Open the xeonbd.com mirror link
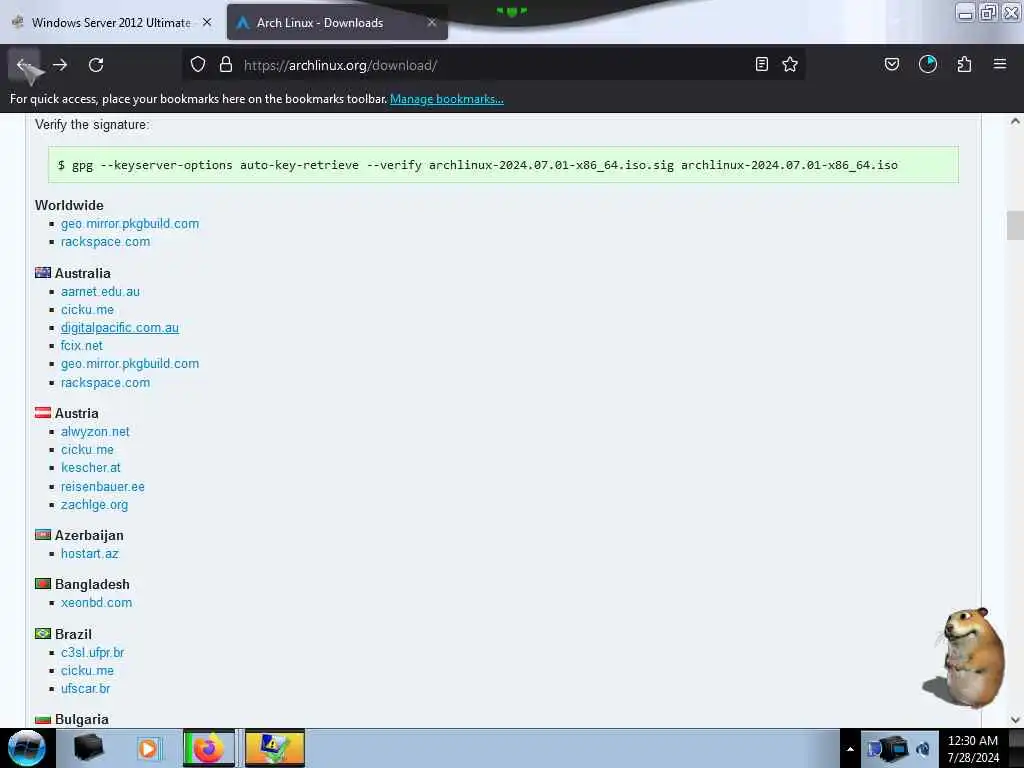Viewport: 1024px width, 768px height. tap(96, 603)
